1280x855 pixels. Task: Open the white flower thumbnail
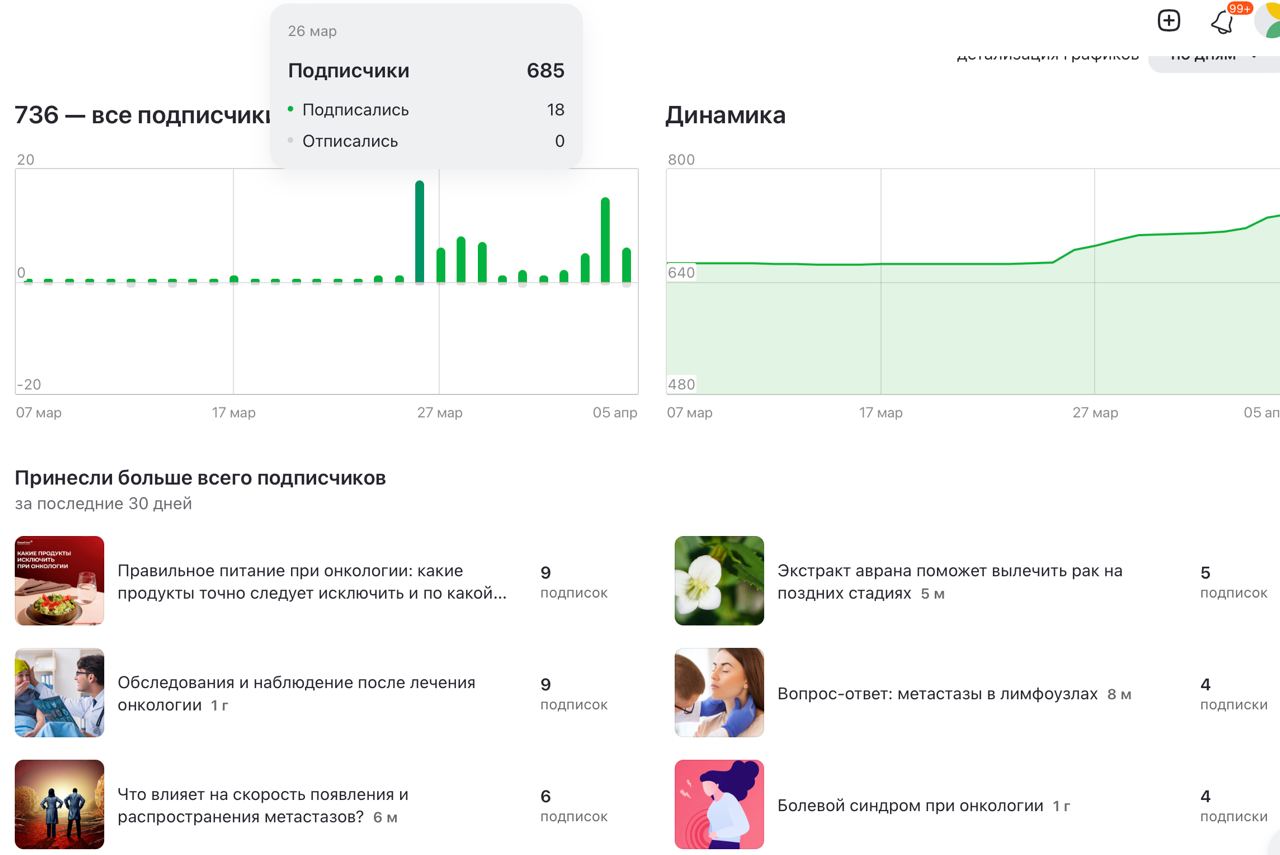pyautogui.click(x=719, y=581)
